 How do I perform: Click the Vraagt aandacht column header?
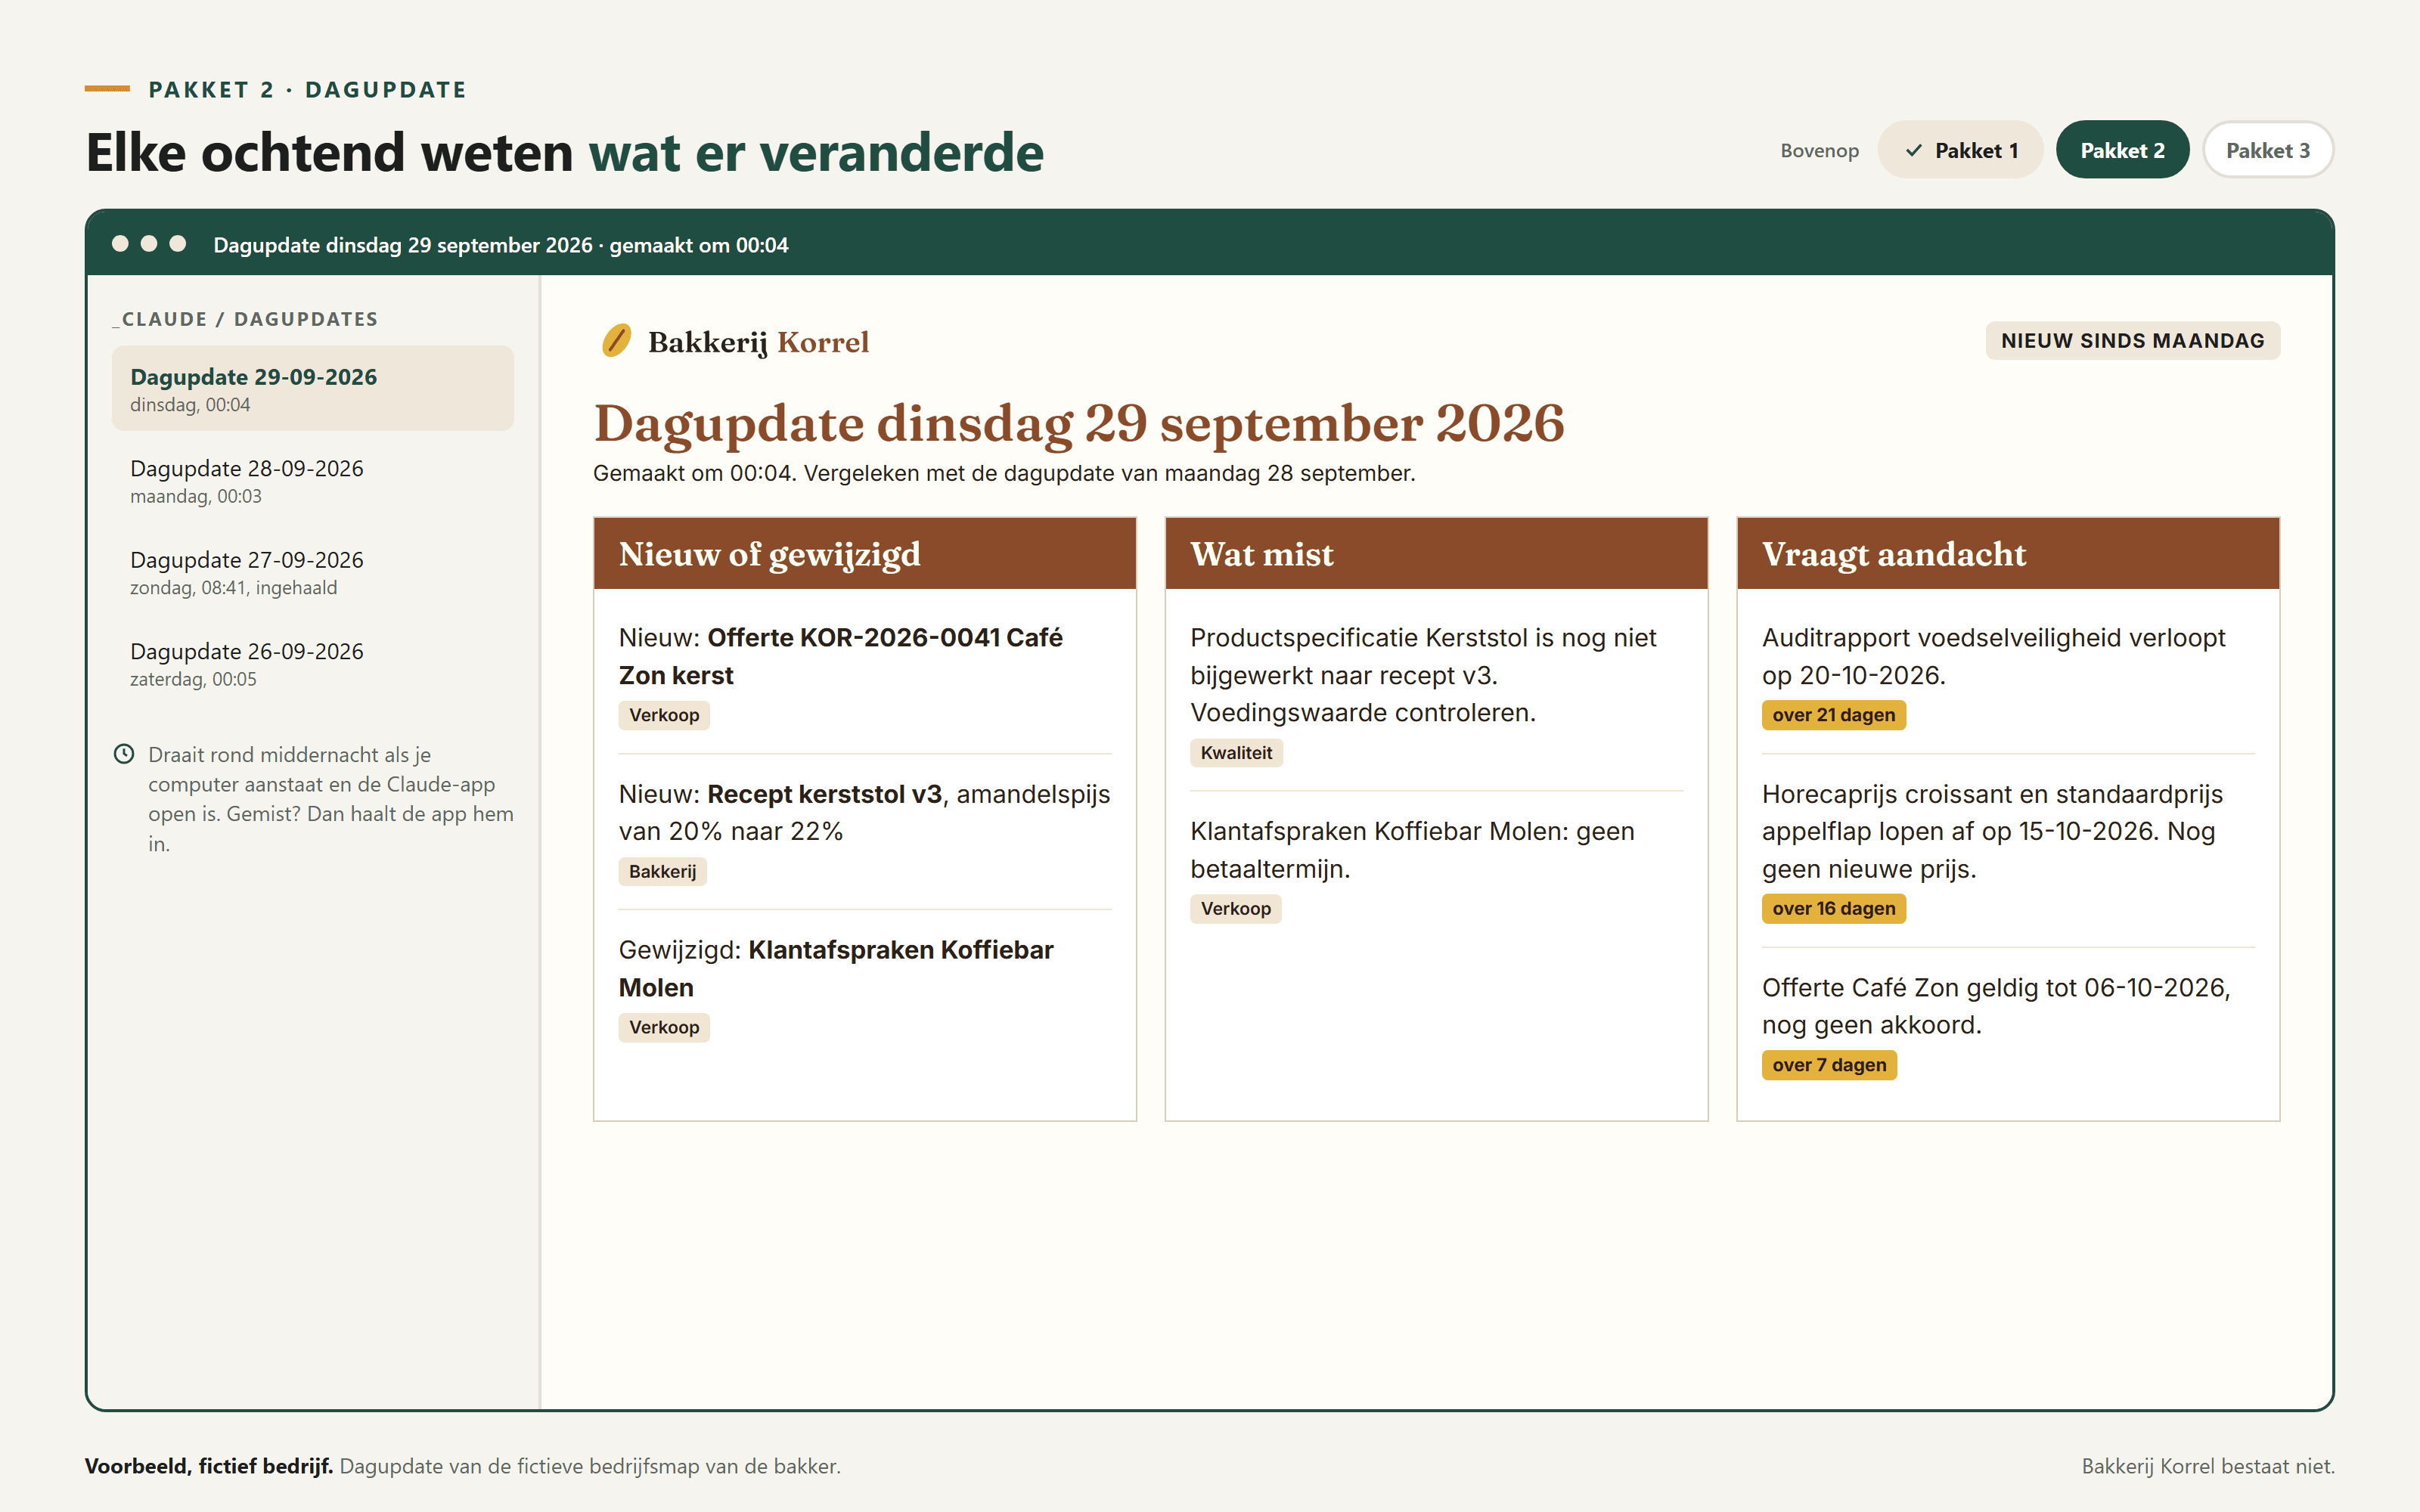tap(2007, 553)
